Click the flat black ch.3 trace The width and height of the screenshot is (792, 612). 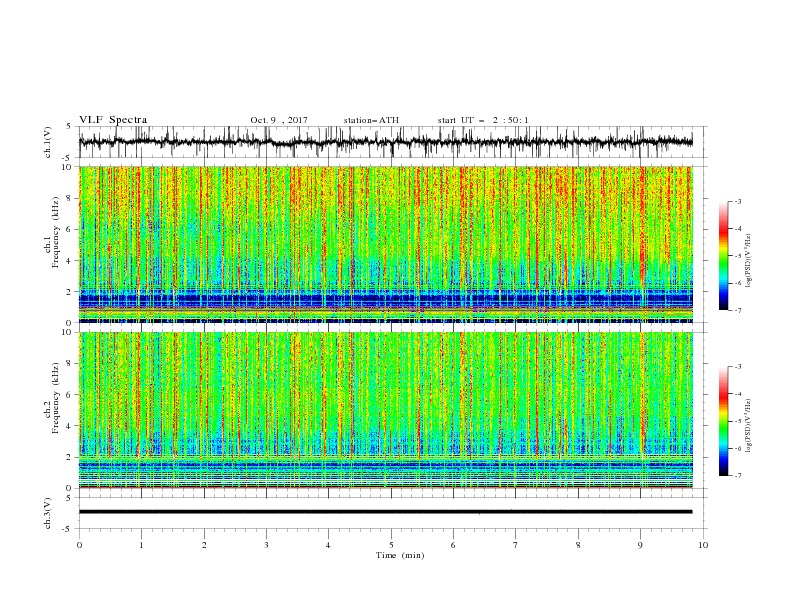(x=385, y=512)
